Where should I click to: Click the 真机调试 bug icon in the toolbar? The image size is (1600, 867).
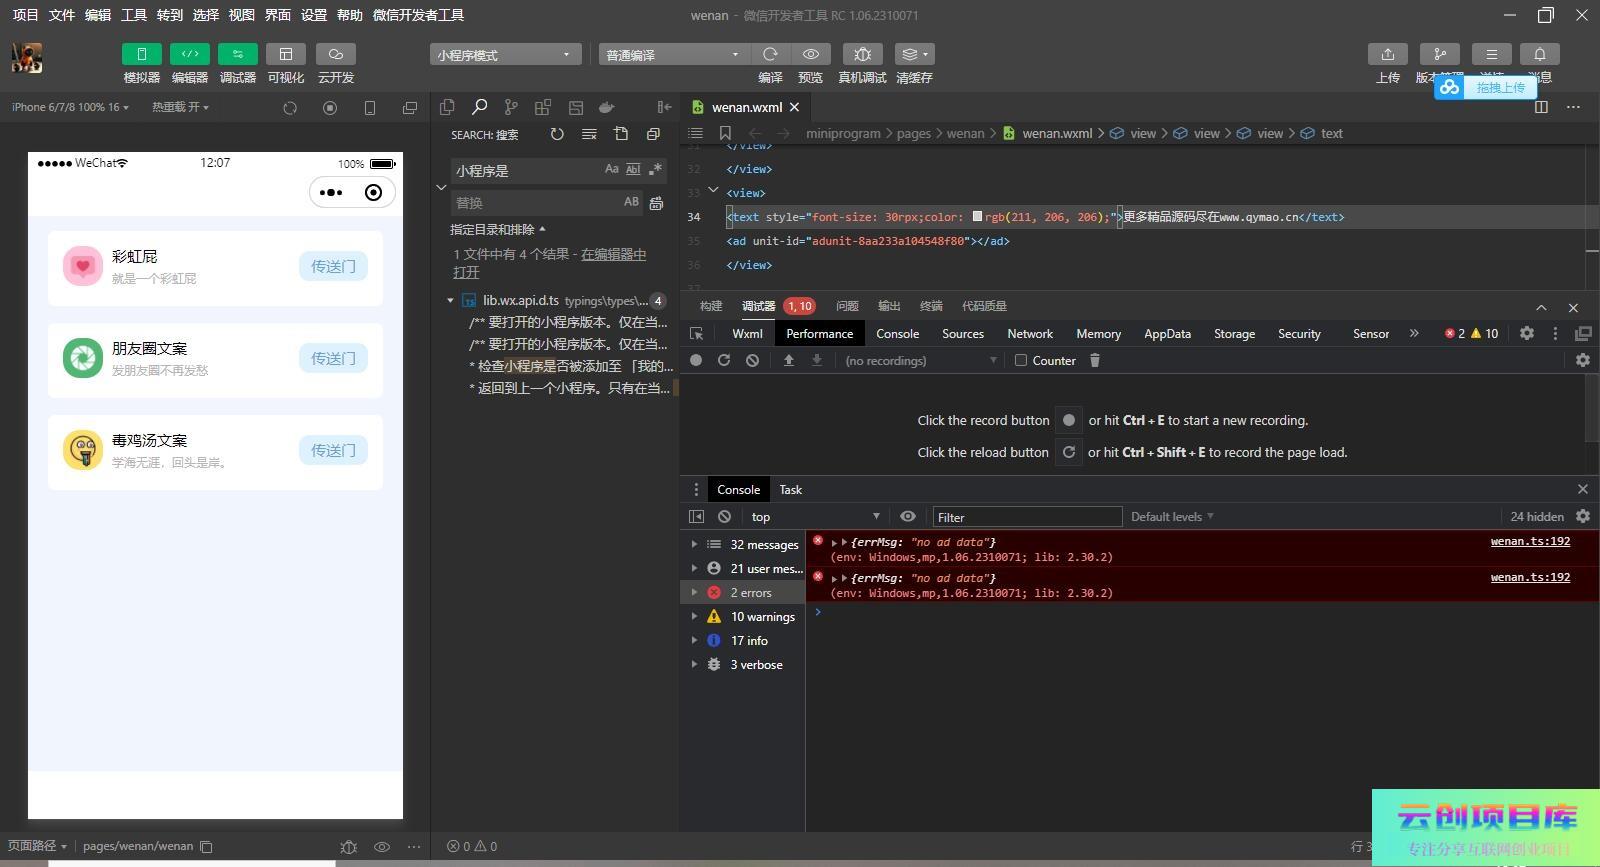[x=862, y=54]
